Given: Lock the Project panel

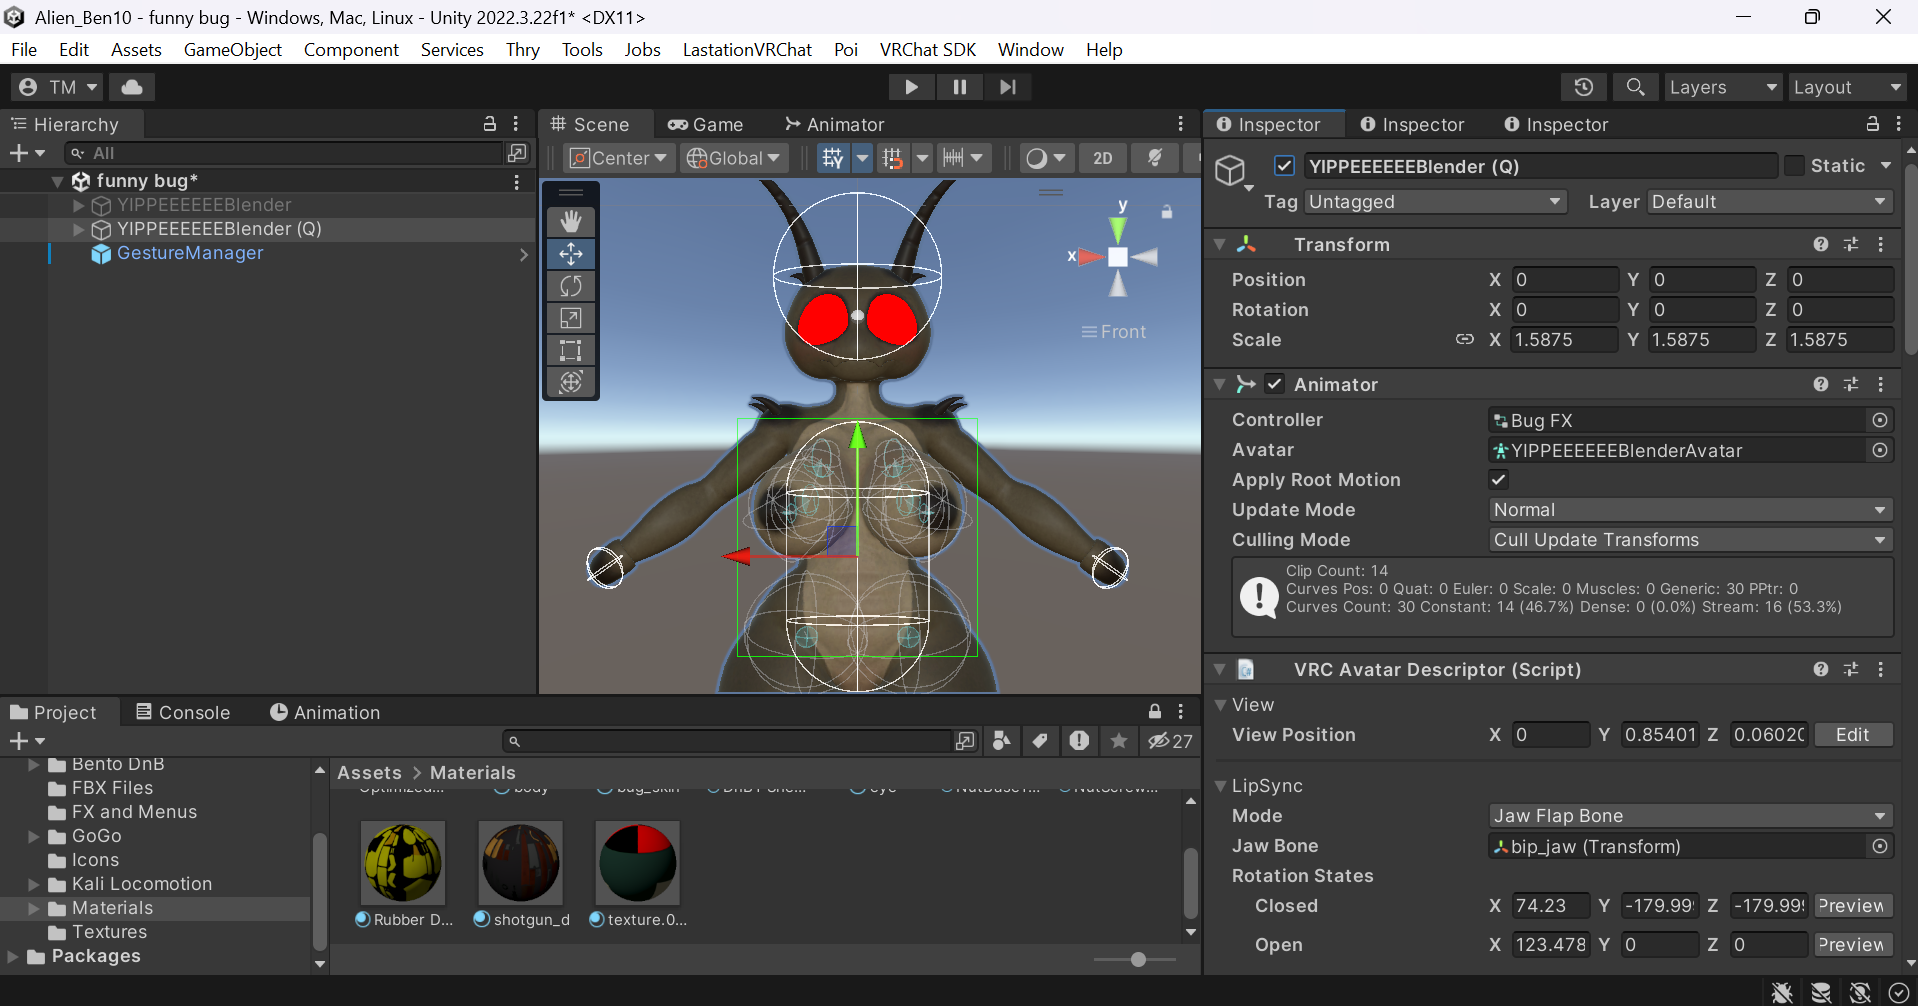Looking at the screenshot, I should point(1155,711).
